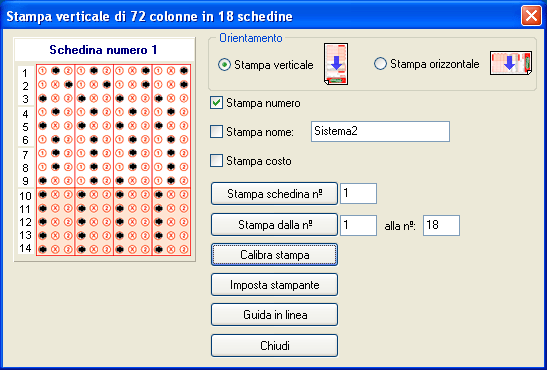This screenshot has height=370, width=547.
Task: Open Imposta stampante printer setup
Action: tap(274, 285)
